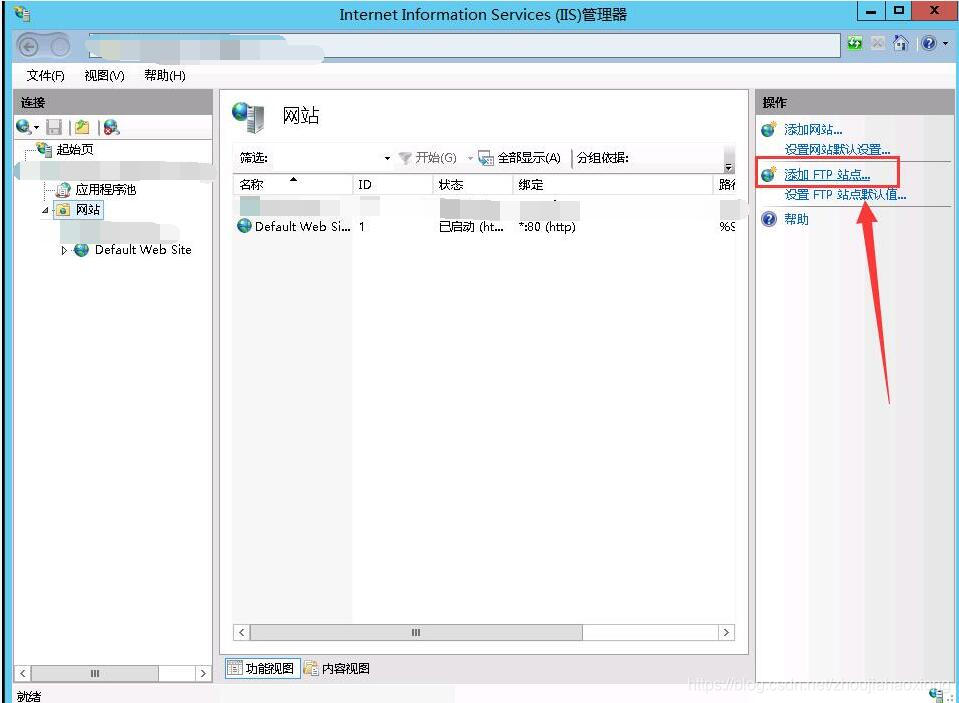The image size is (959, 703).
Task: Open the 文件(F) menu
Action: pos(45,75)
